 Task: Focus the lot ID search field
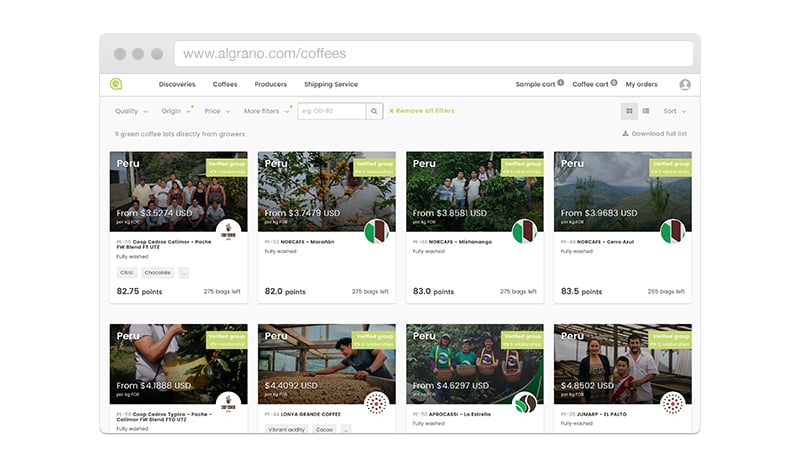332,111
